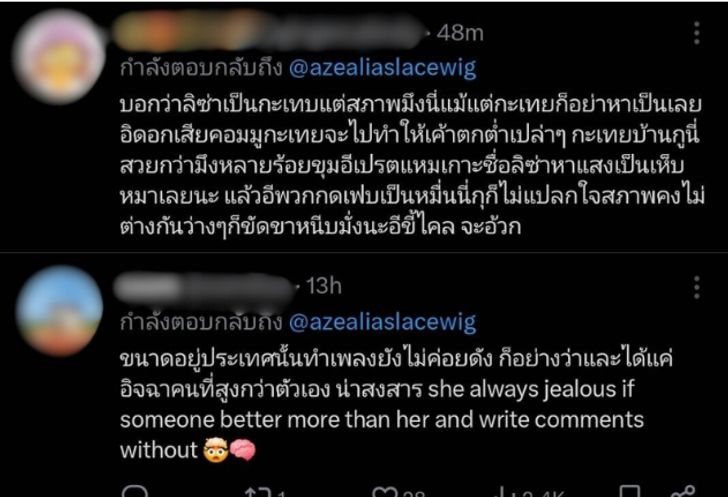The height and width of the screenshot is (497, 728).
Task: Open the first Thai reply text to view the thread
Action: pos(412,166)
